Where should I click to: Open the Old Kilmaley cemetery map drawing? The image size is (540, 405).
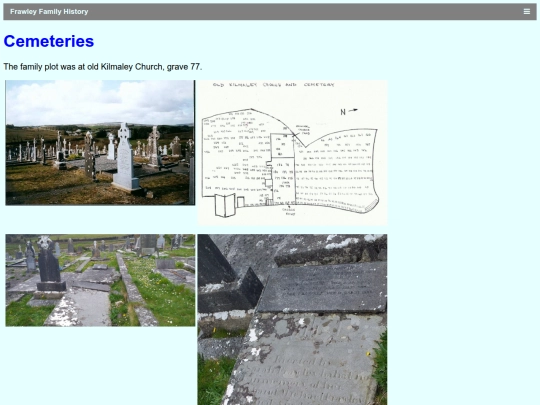(292, 153)
